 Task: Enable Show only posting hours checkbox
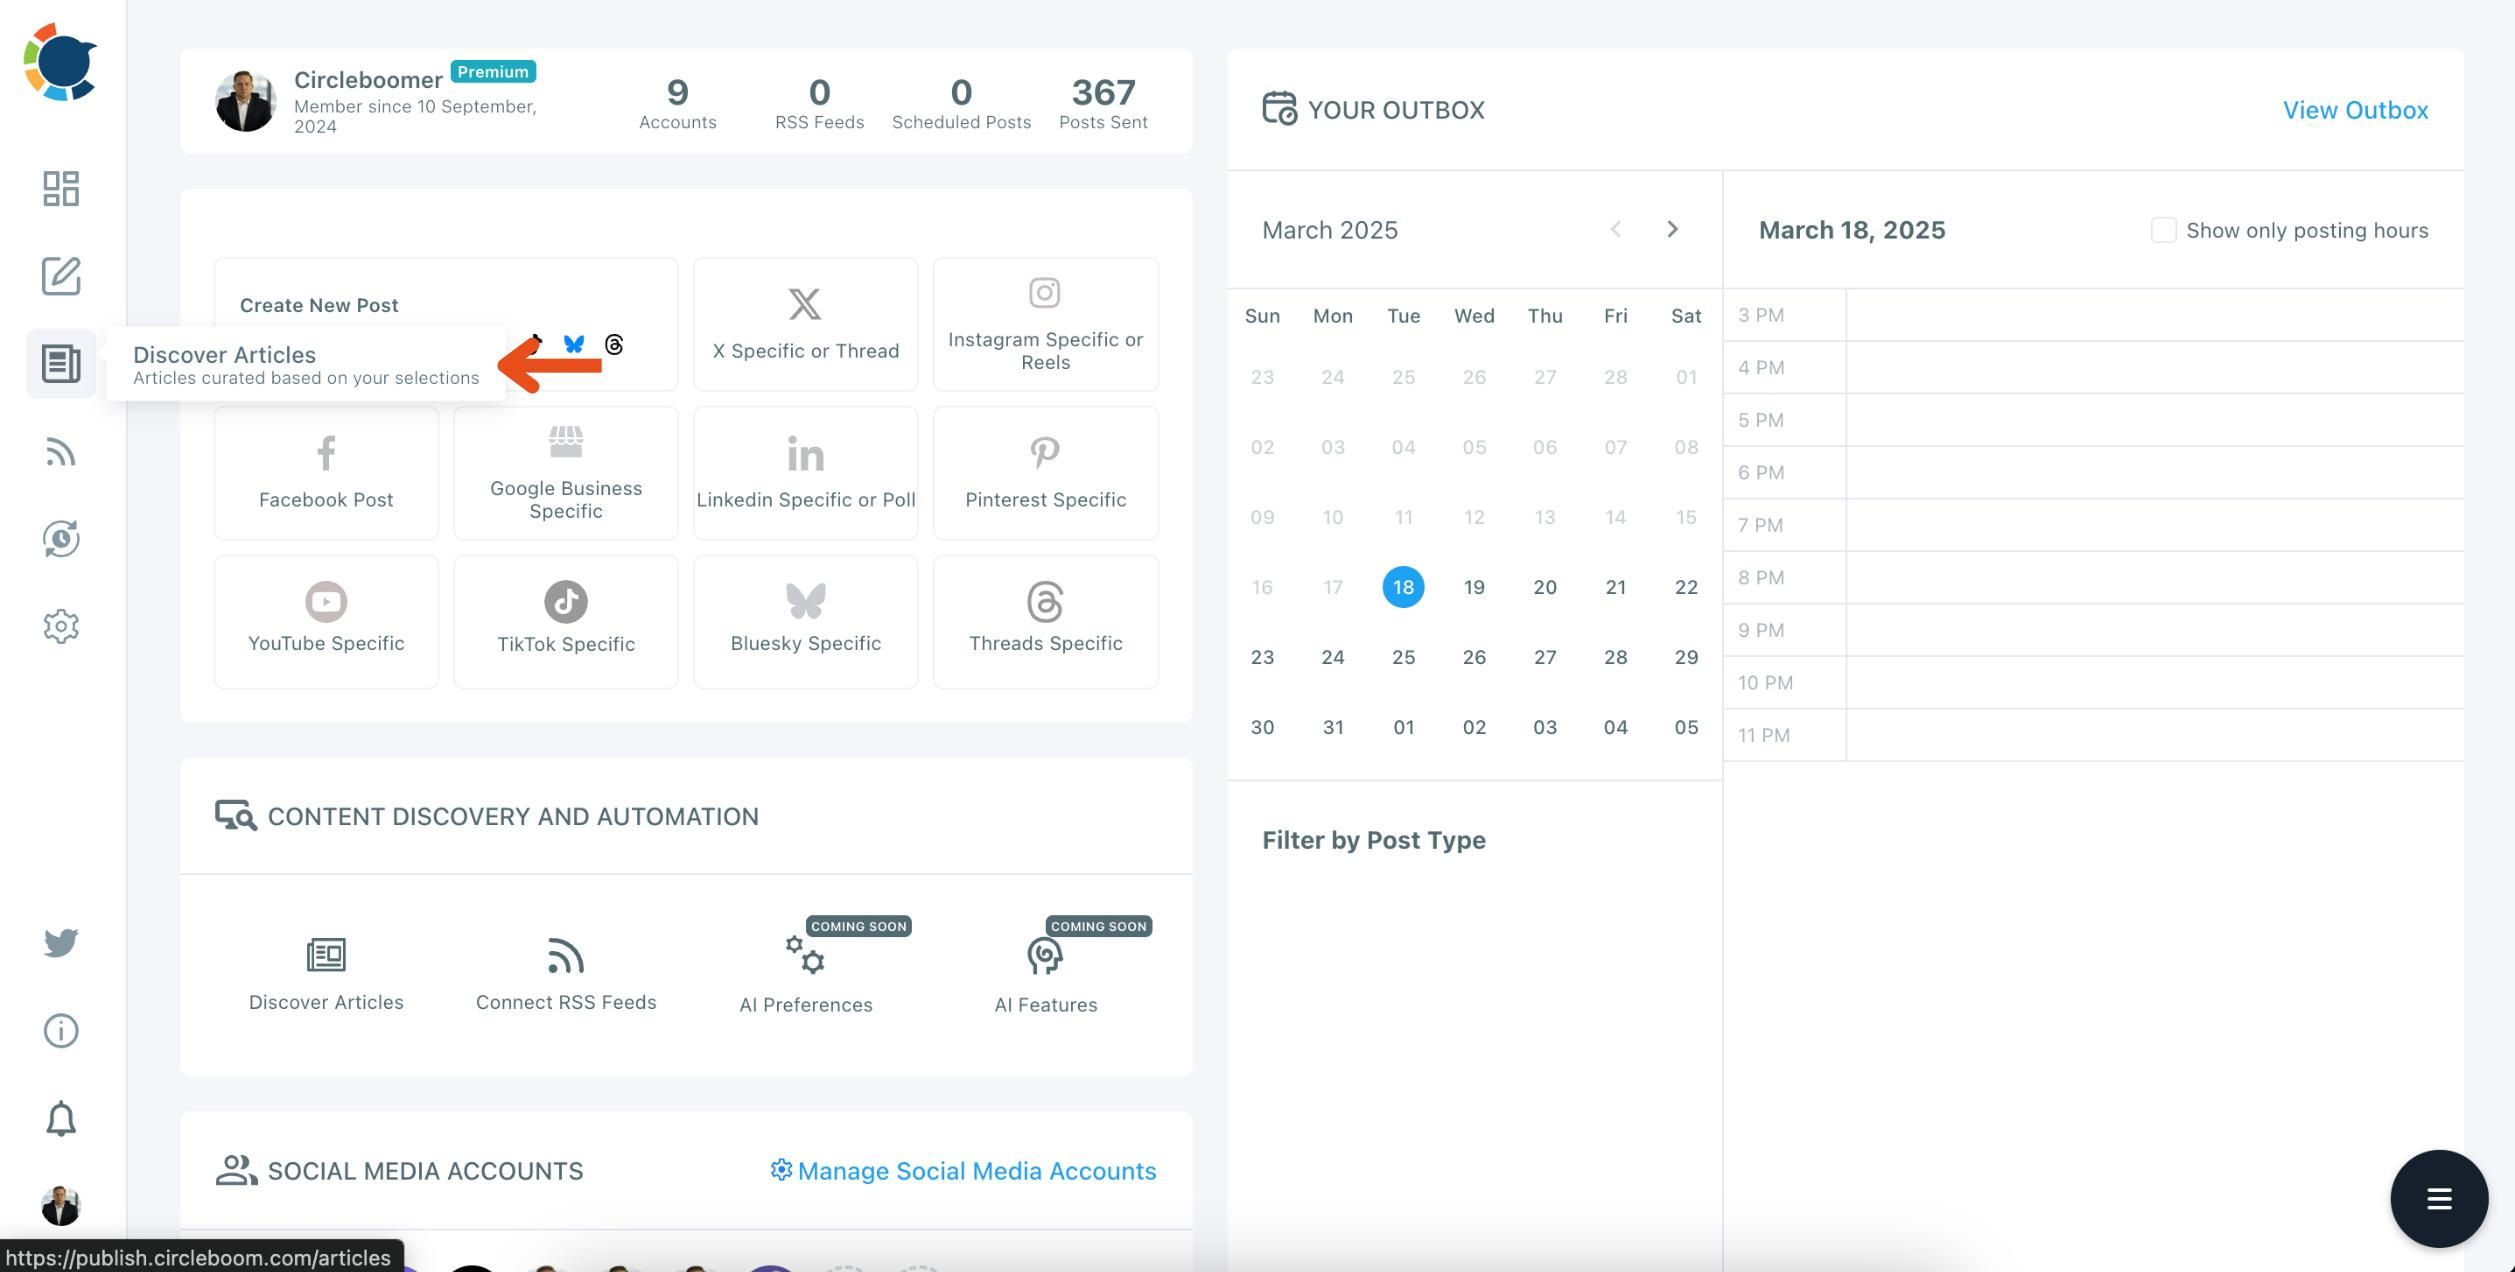(2163, 230)
